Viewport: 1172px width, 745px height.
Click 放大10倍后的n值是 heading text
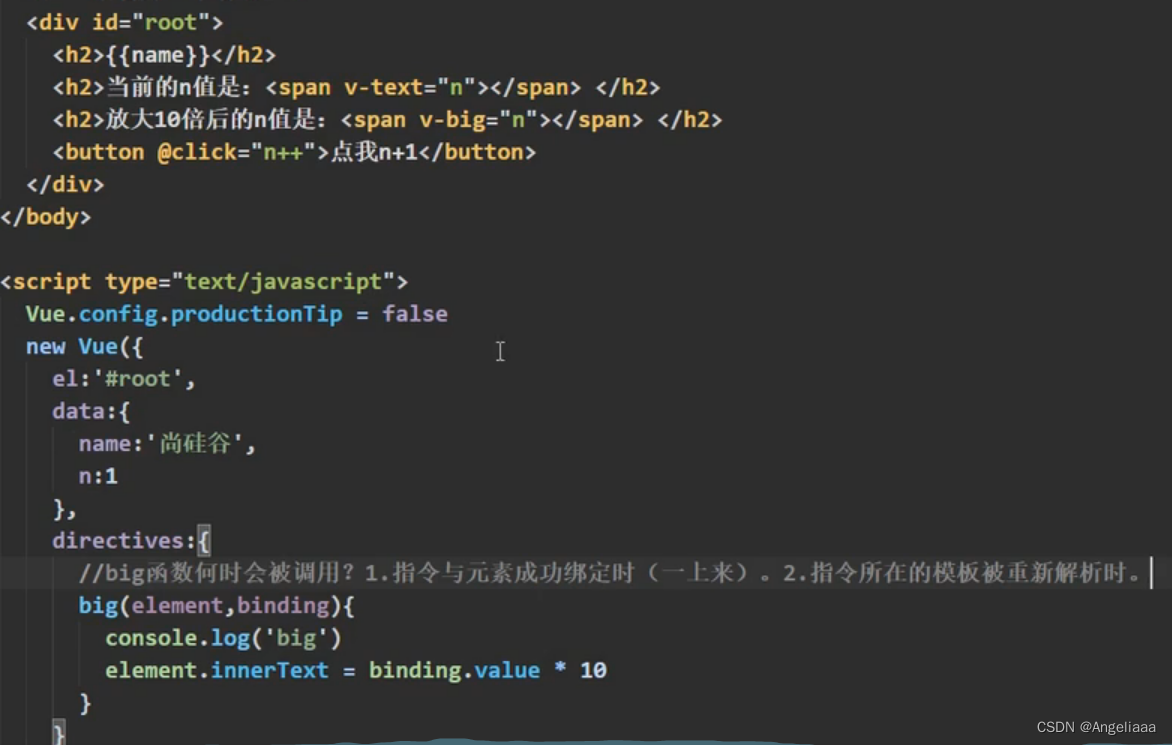tap(217, 120)
